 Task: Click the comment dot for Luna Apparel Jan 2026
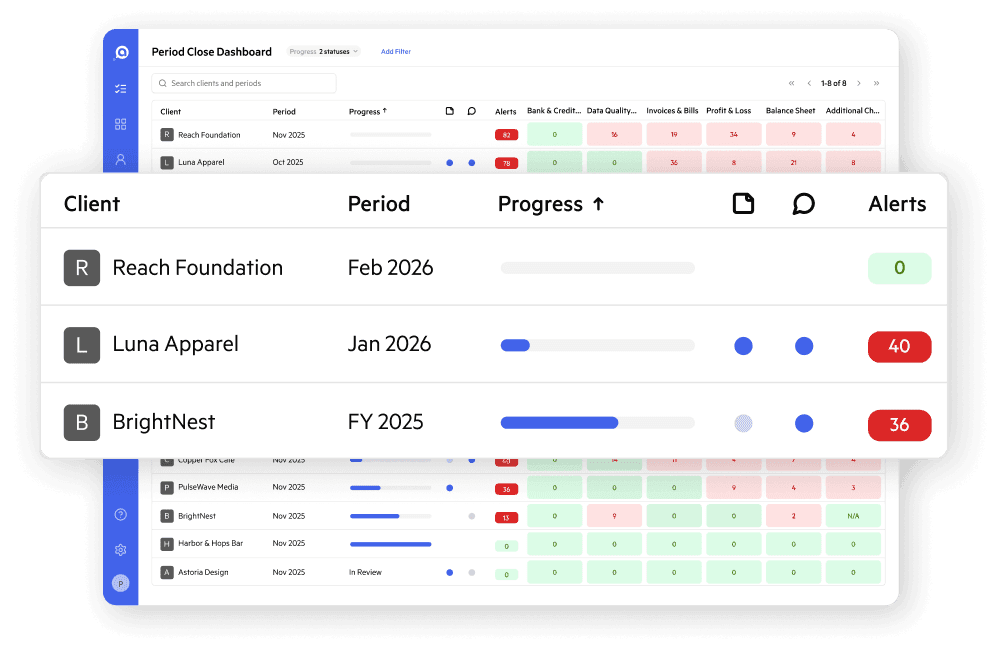click(804, 346)
